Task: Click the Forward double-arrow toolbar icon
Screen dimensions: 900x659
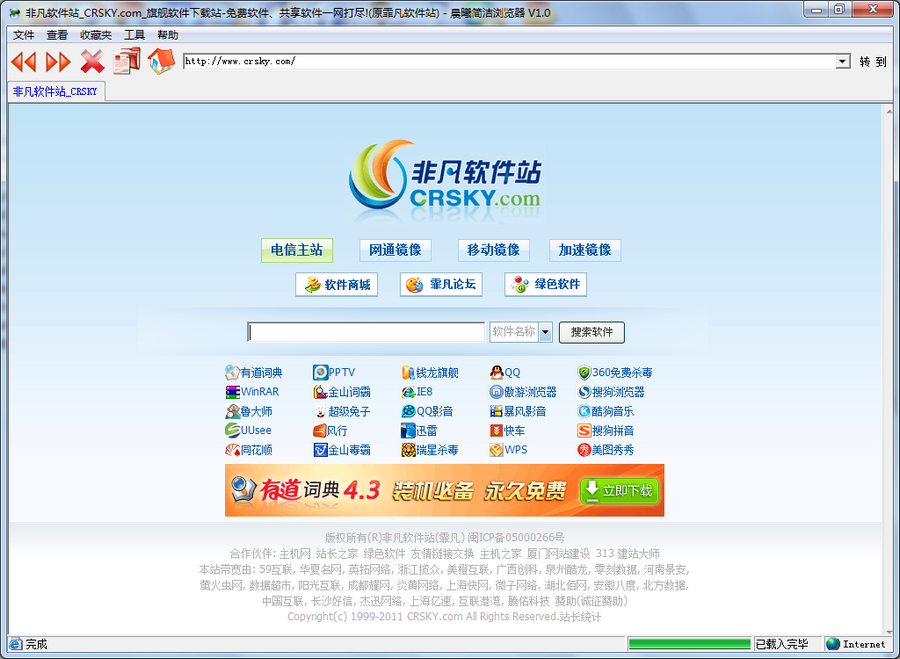Action: point(58,61)
